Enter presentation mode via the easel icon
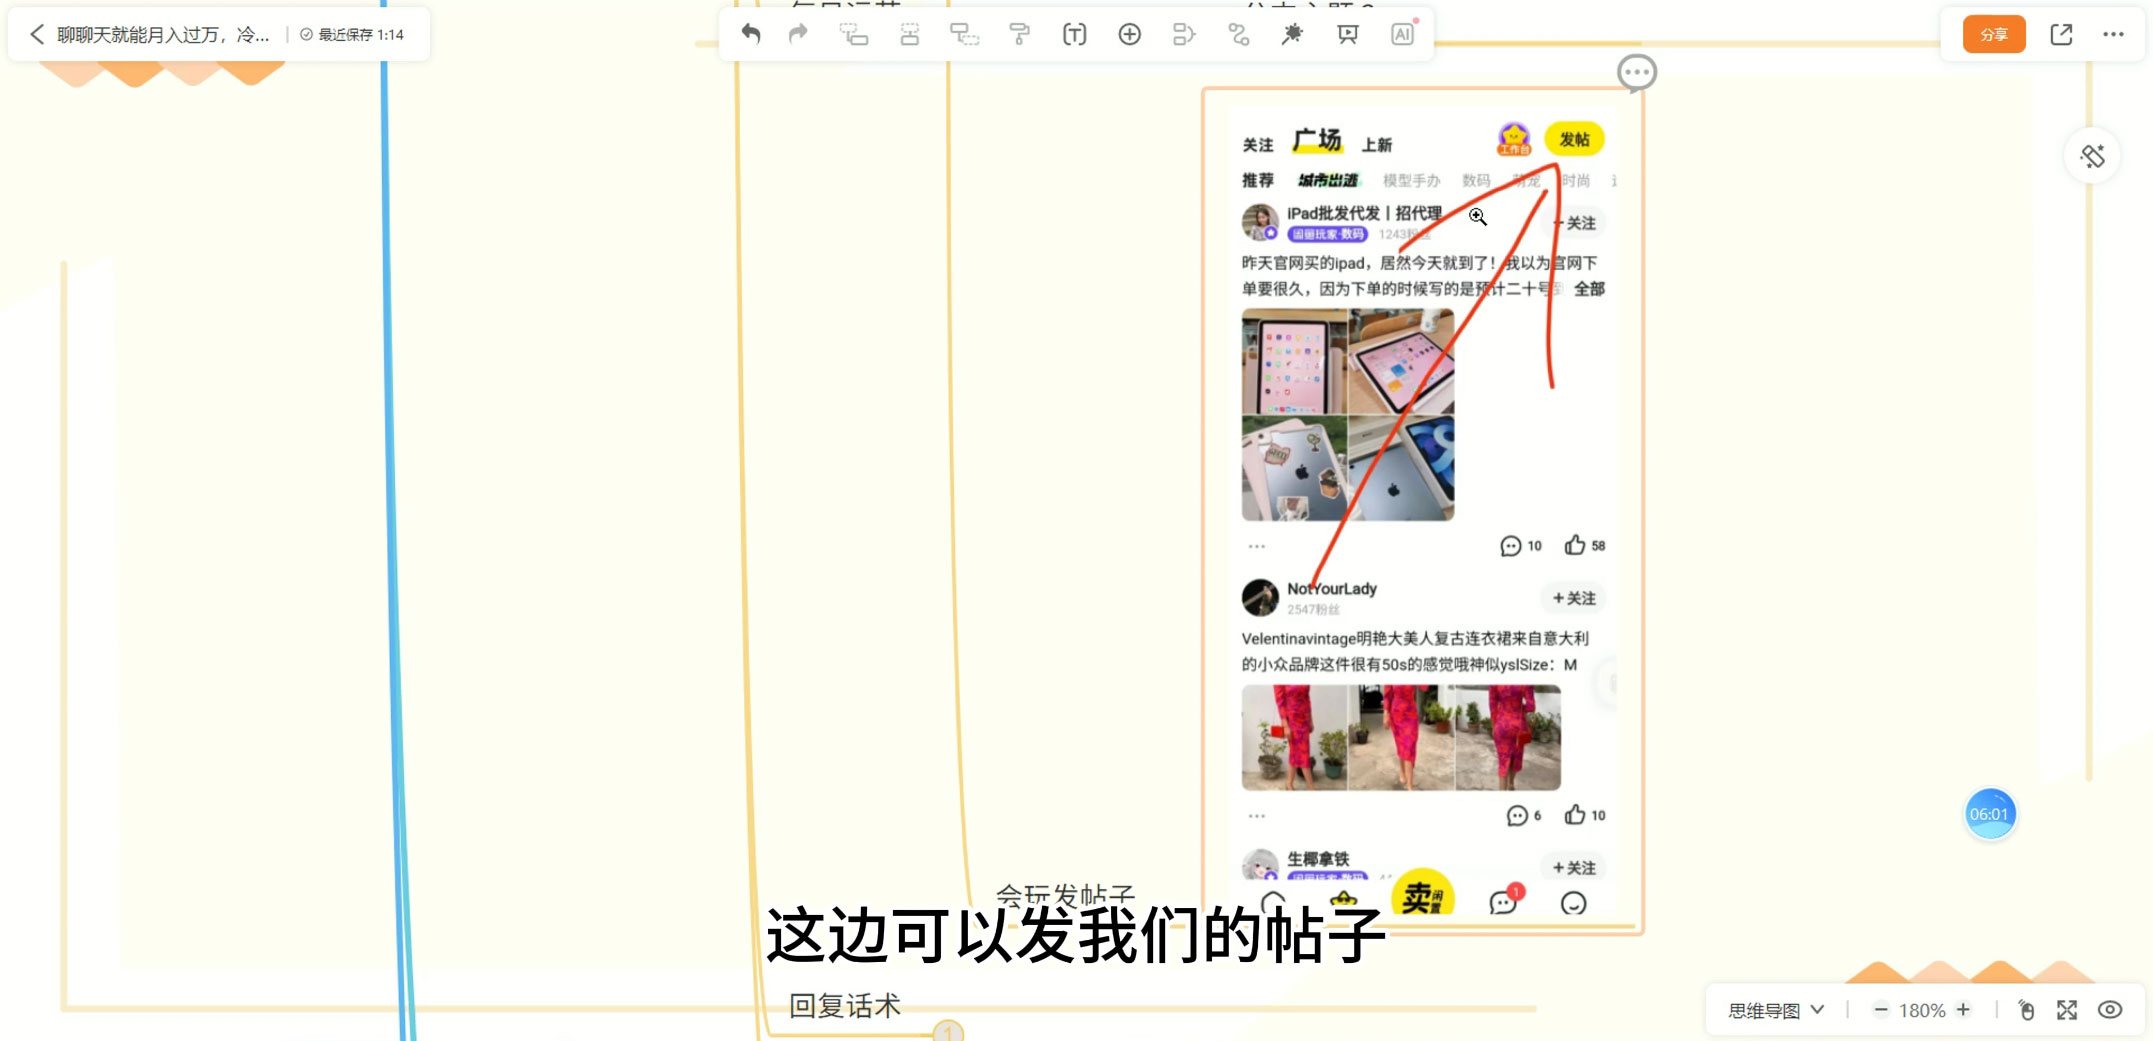 coord(1346,34)
